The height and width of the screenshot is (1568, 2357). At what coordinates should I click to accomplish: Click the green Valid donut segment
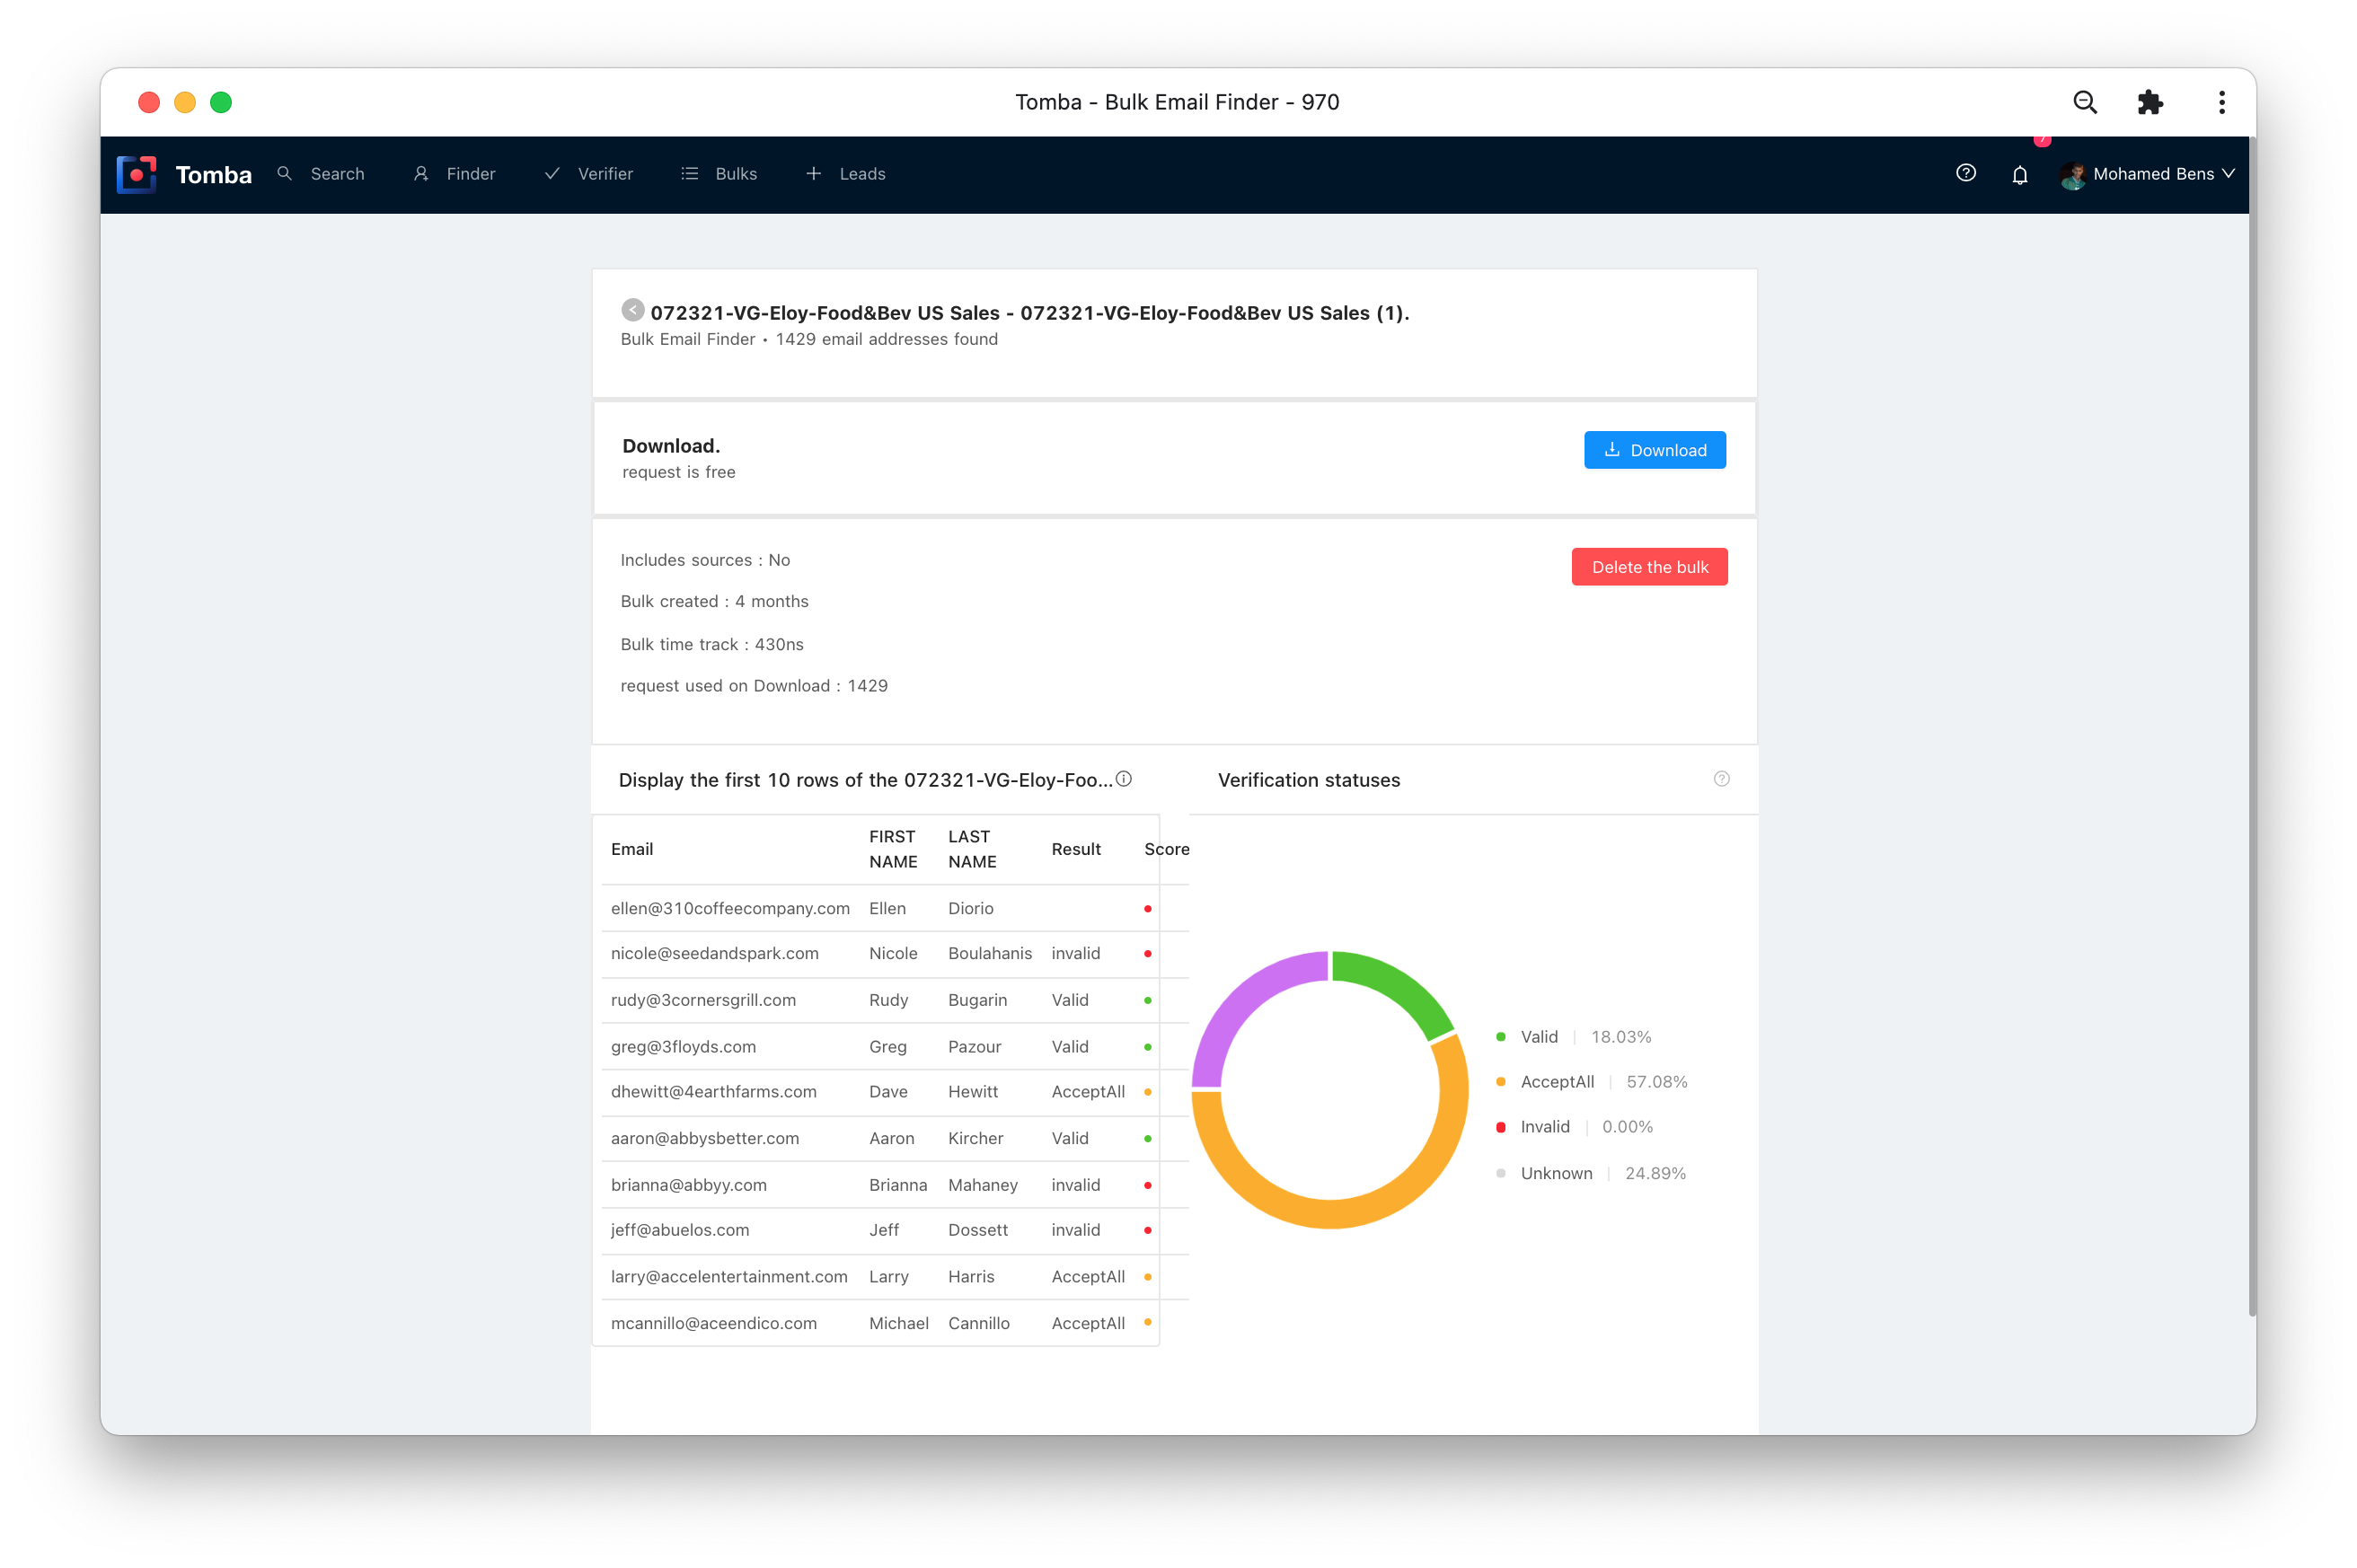point(1402,985)
